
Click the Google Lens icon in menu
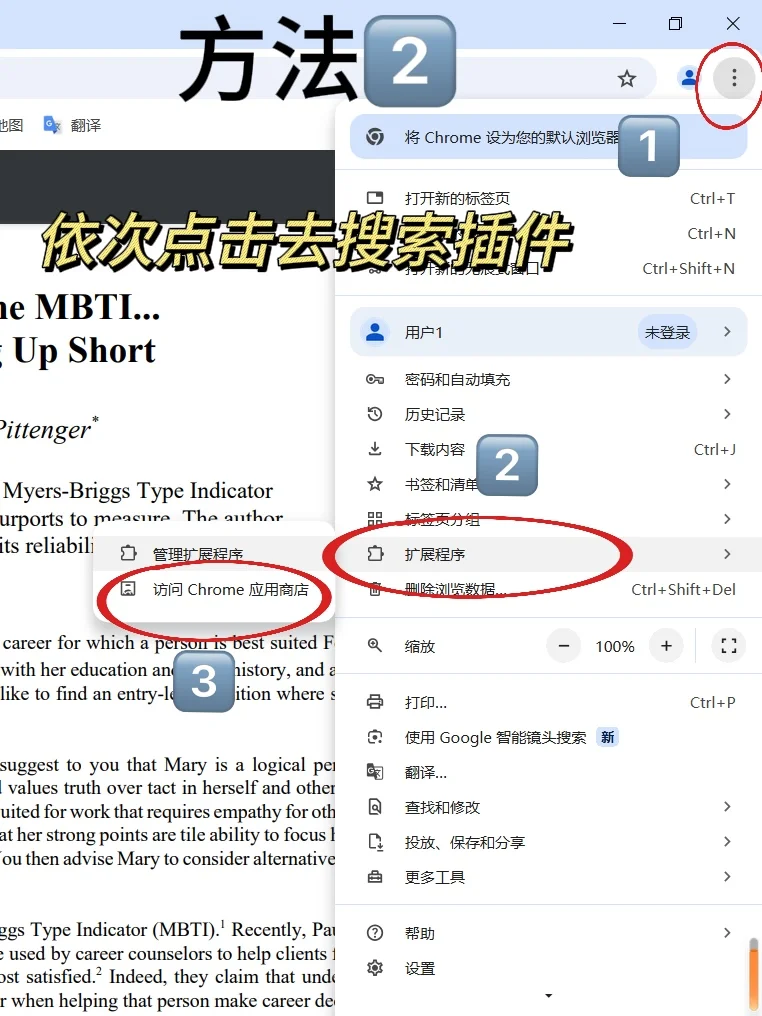pyautogui.click(x=375, y=737)
